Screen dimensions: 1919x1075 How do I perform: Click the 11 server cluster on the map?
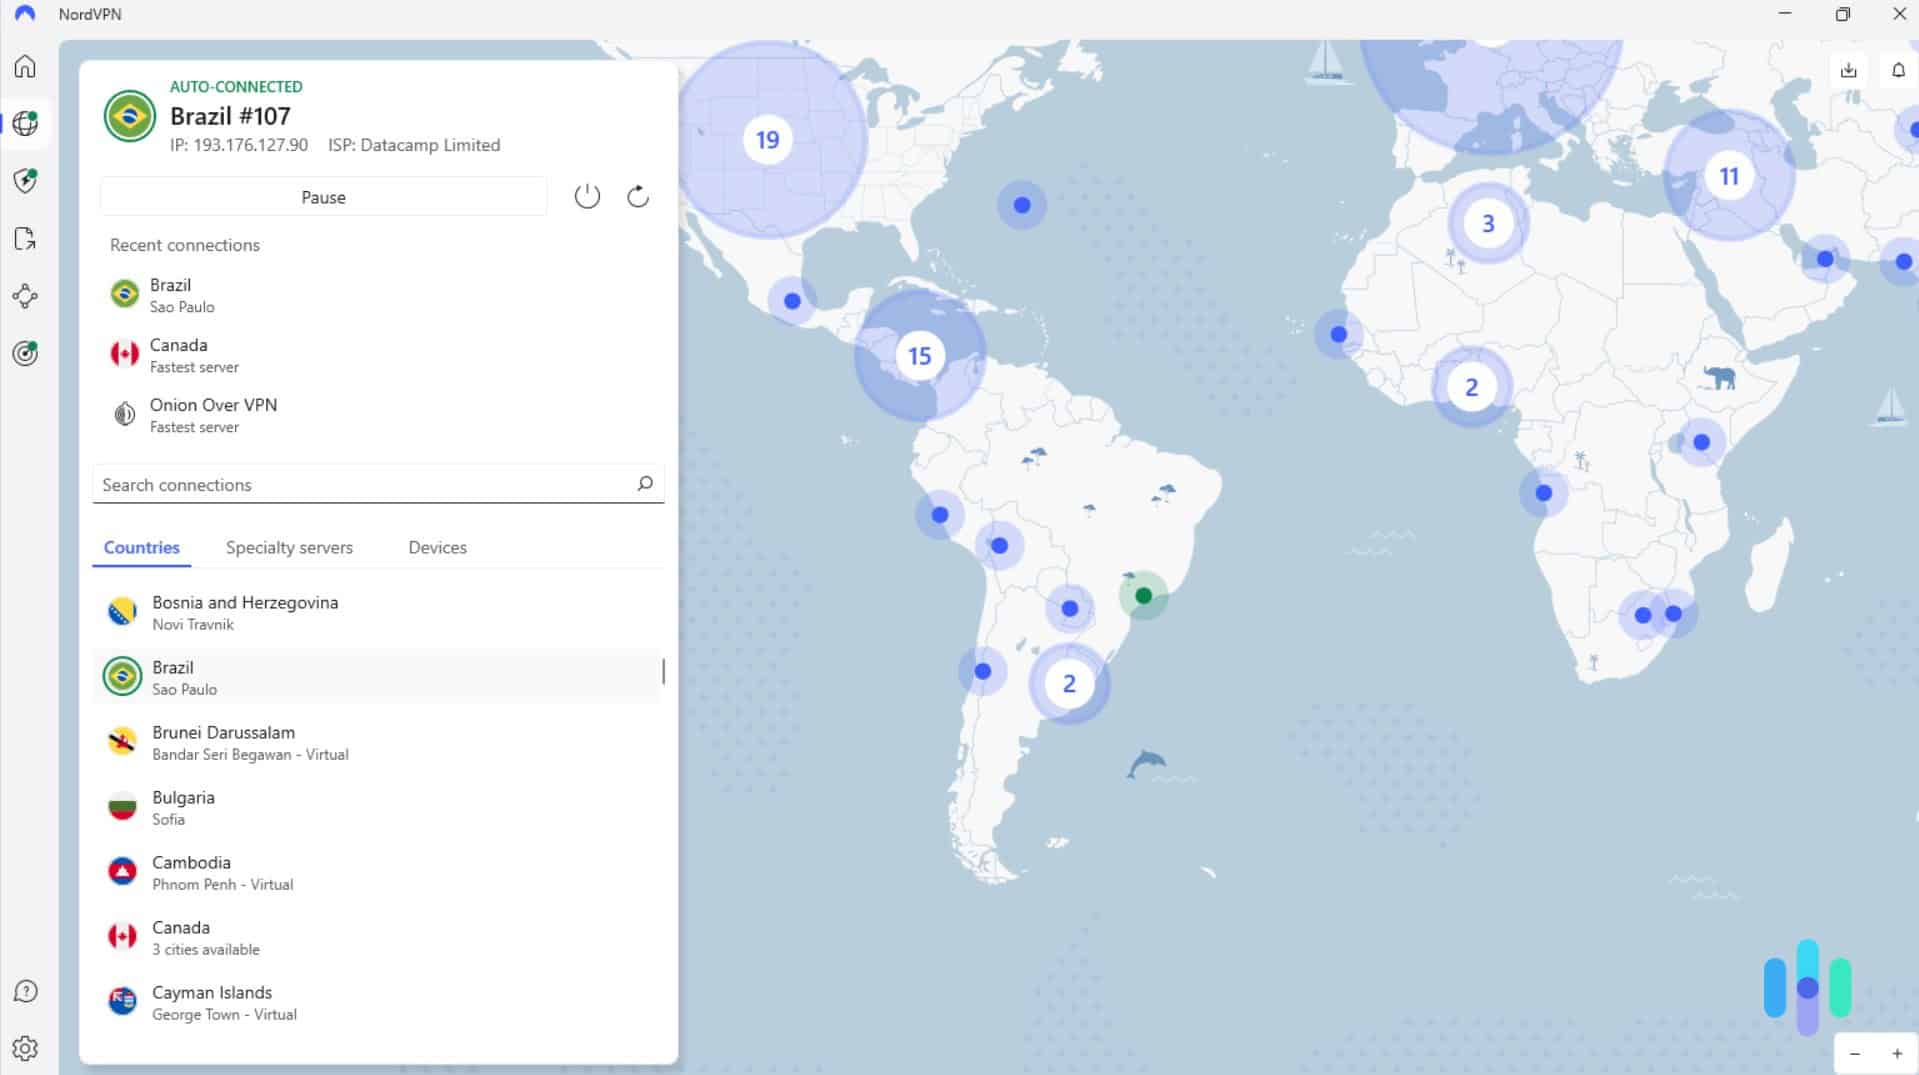1729,176
